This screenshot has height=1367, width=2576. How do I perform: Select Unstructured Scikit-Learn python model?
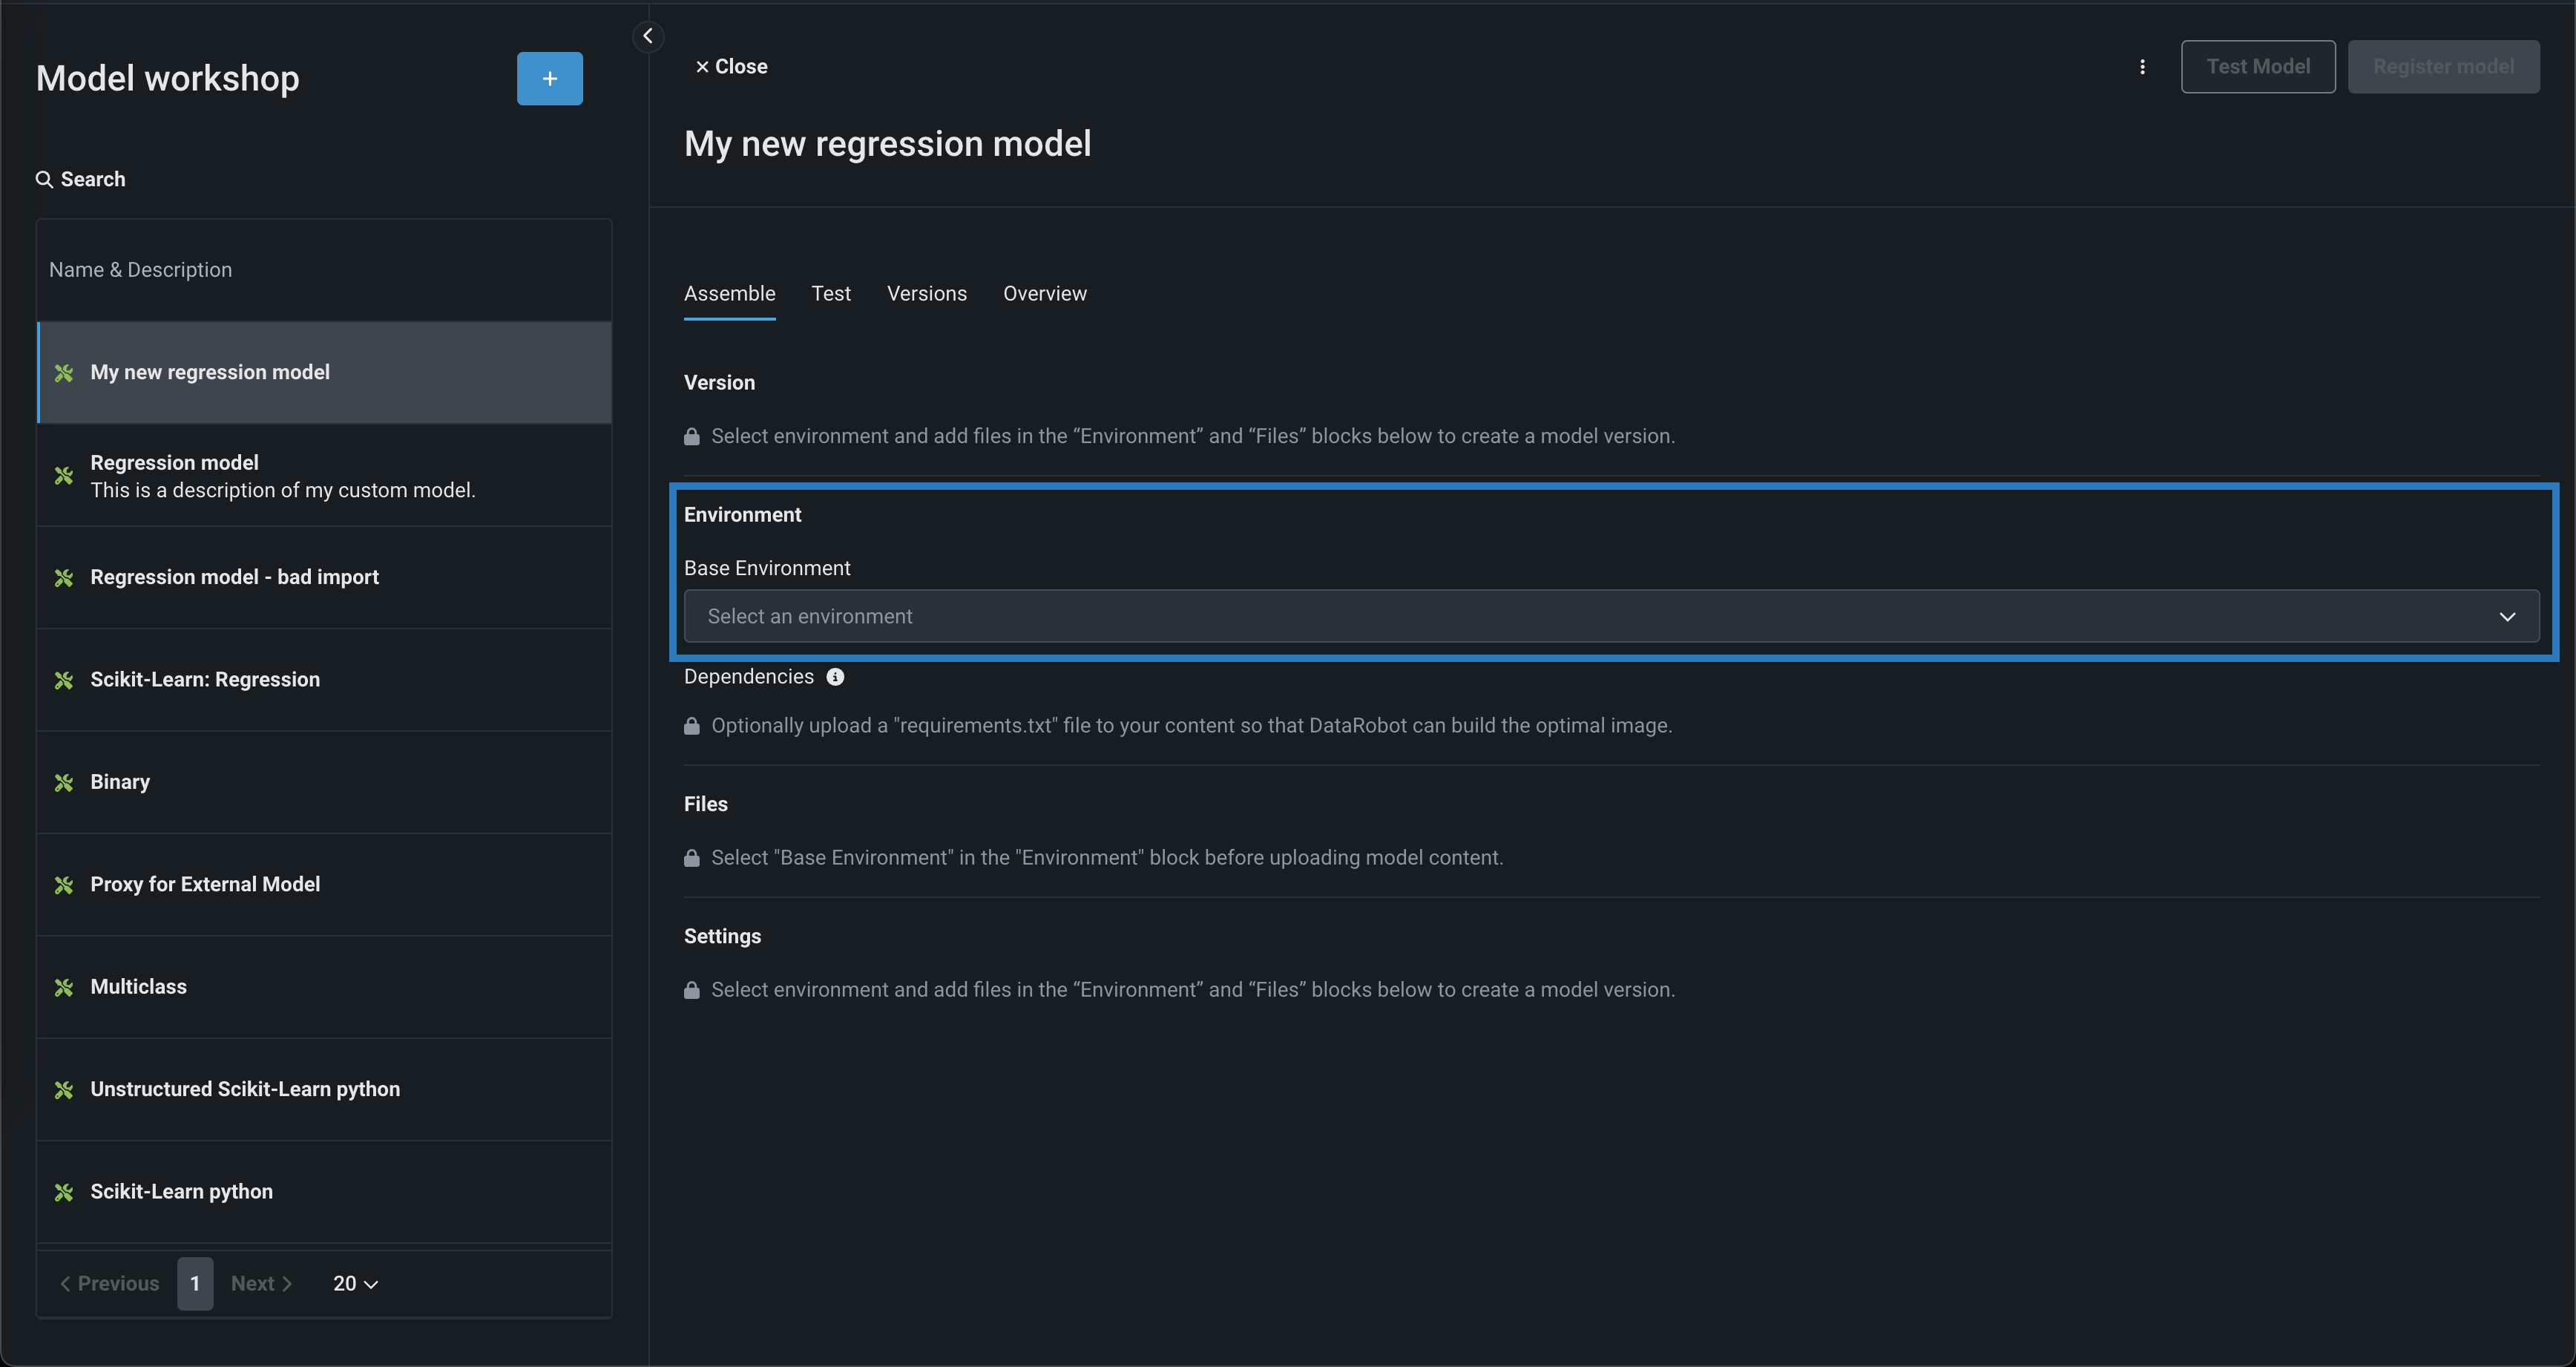pos(245,1090)
